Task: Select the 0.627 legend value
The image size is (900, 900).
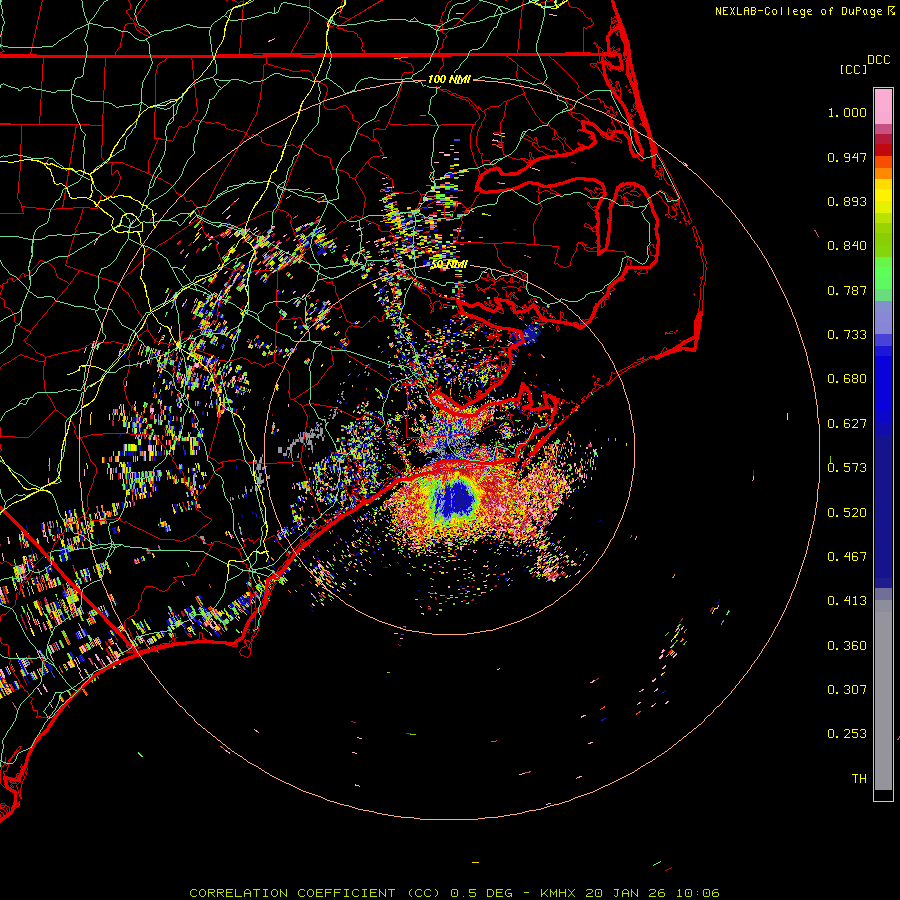Action: pos(847,424)
